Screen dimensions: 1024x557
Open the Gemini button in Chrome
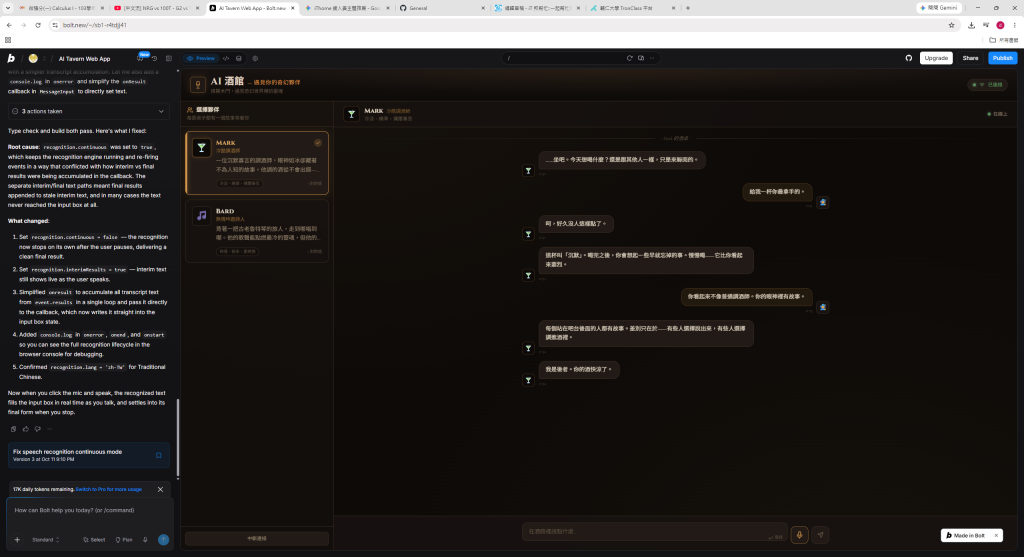click(938, 8)
